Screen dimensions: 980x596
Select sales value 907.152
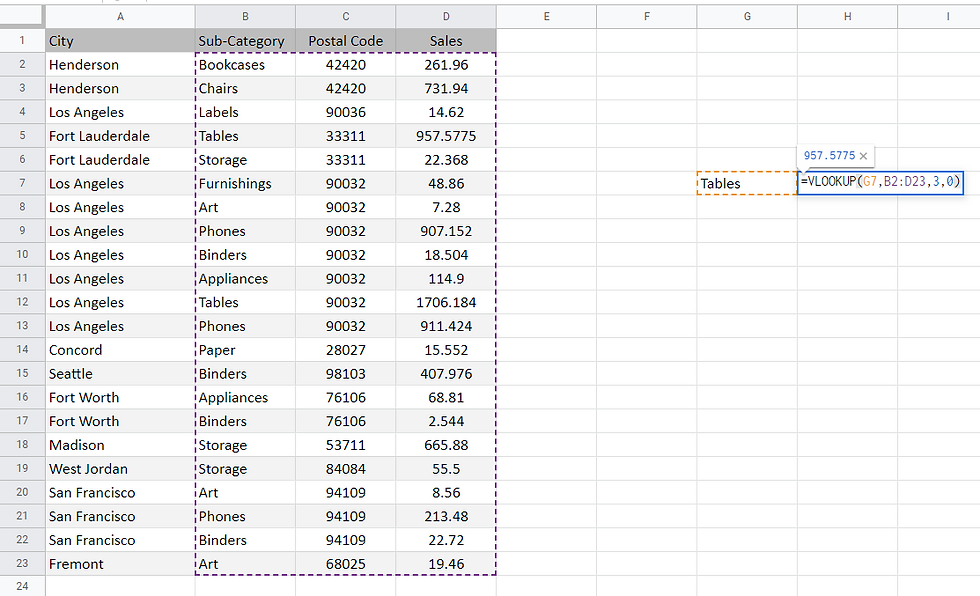(x=446, y=231)
